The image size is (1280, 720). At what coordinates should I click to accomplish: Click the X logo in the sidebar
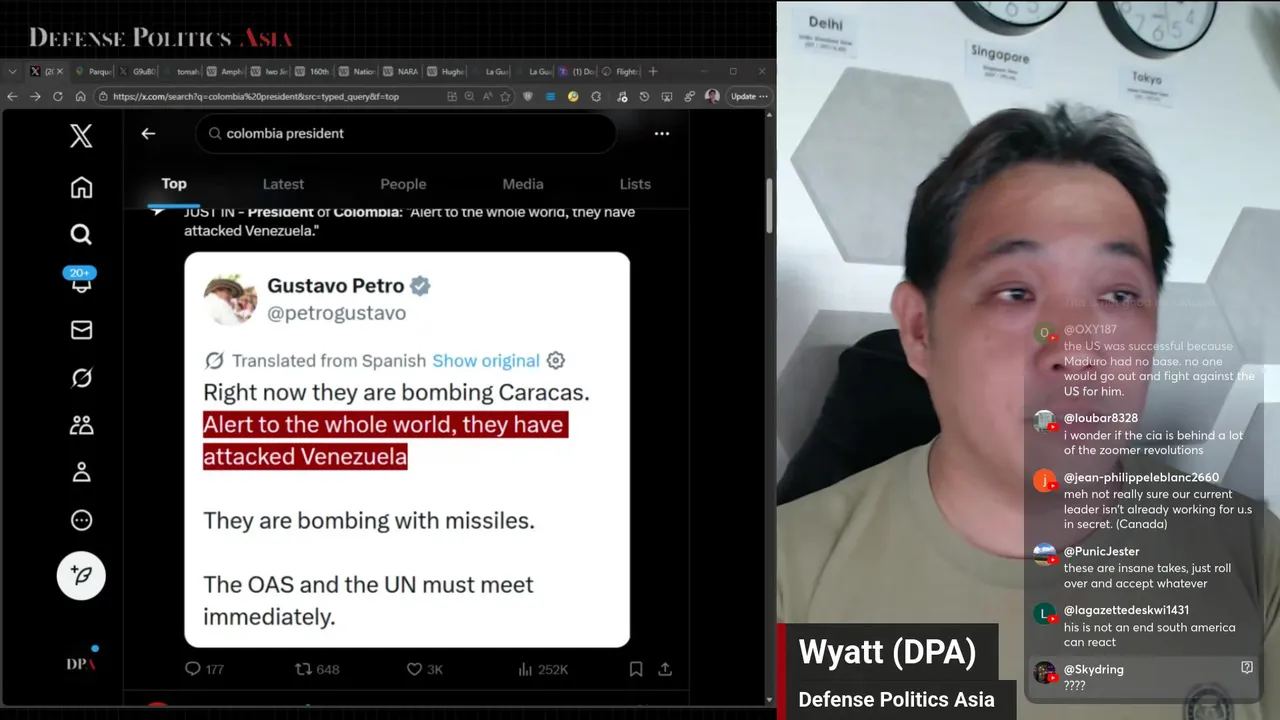pyautogui.click(x=81, y=136)
